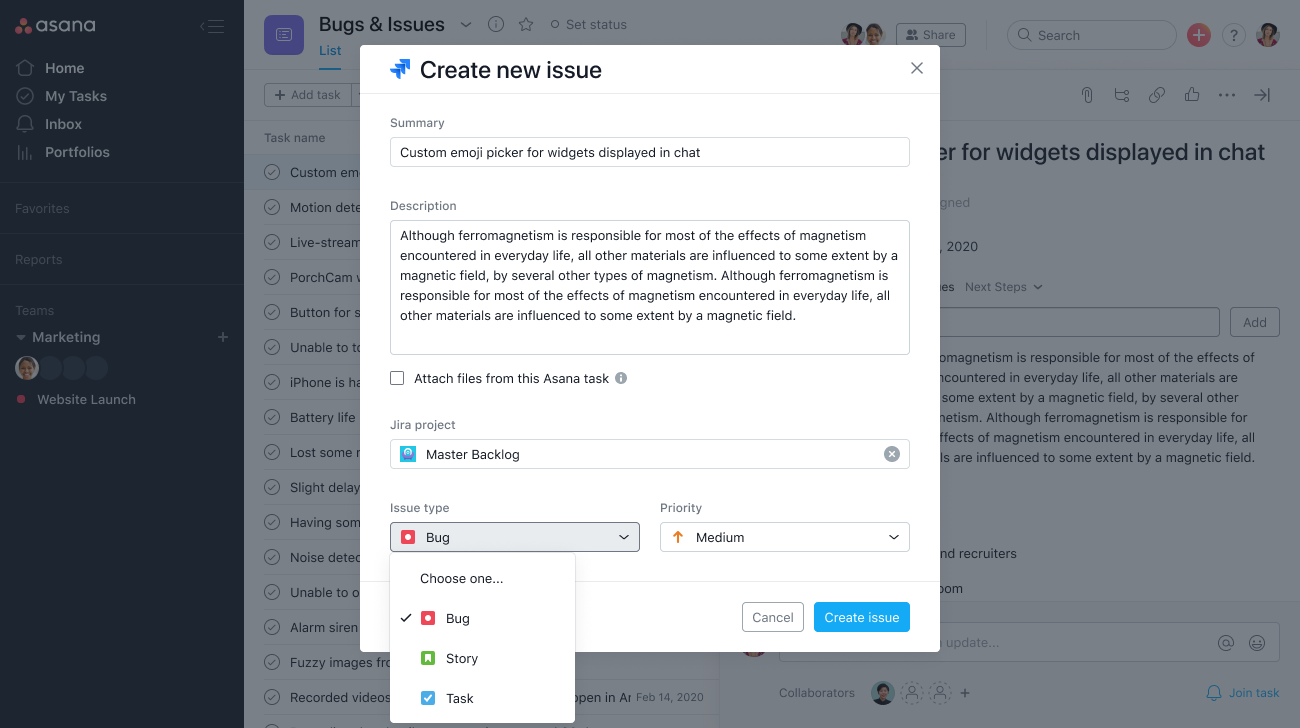Image resolution: width=1300 pixels, height=728 pixels.
Task: Check off the iPhone task row
Action: pos(272,382)
